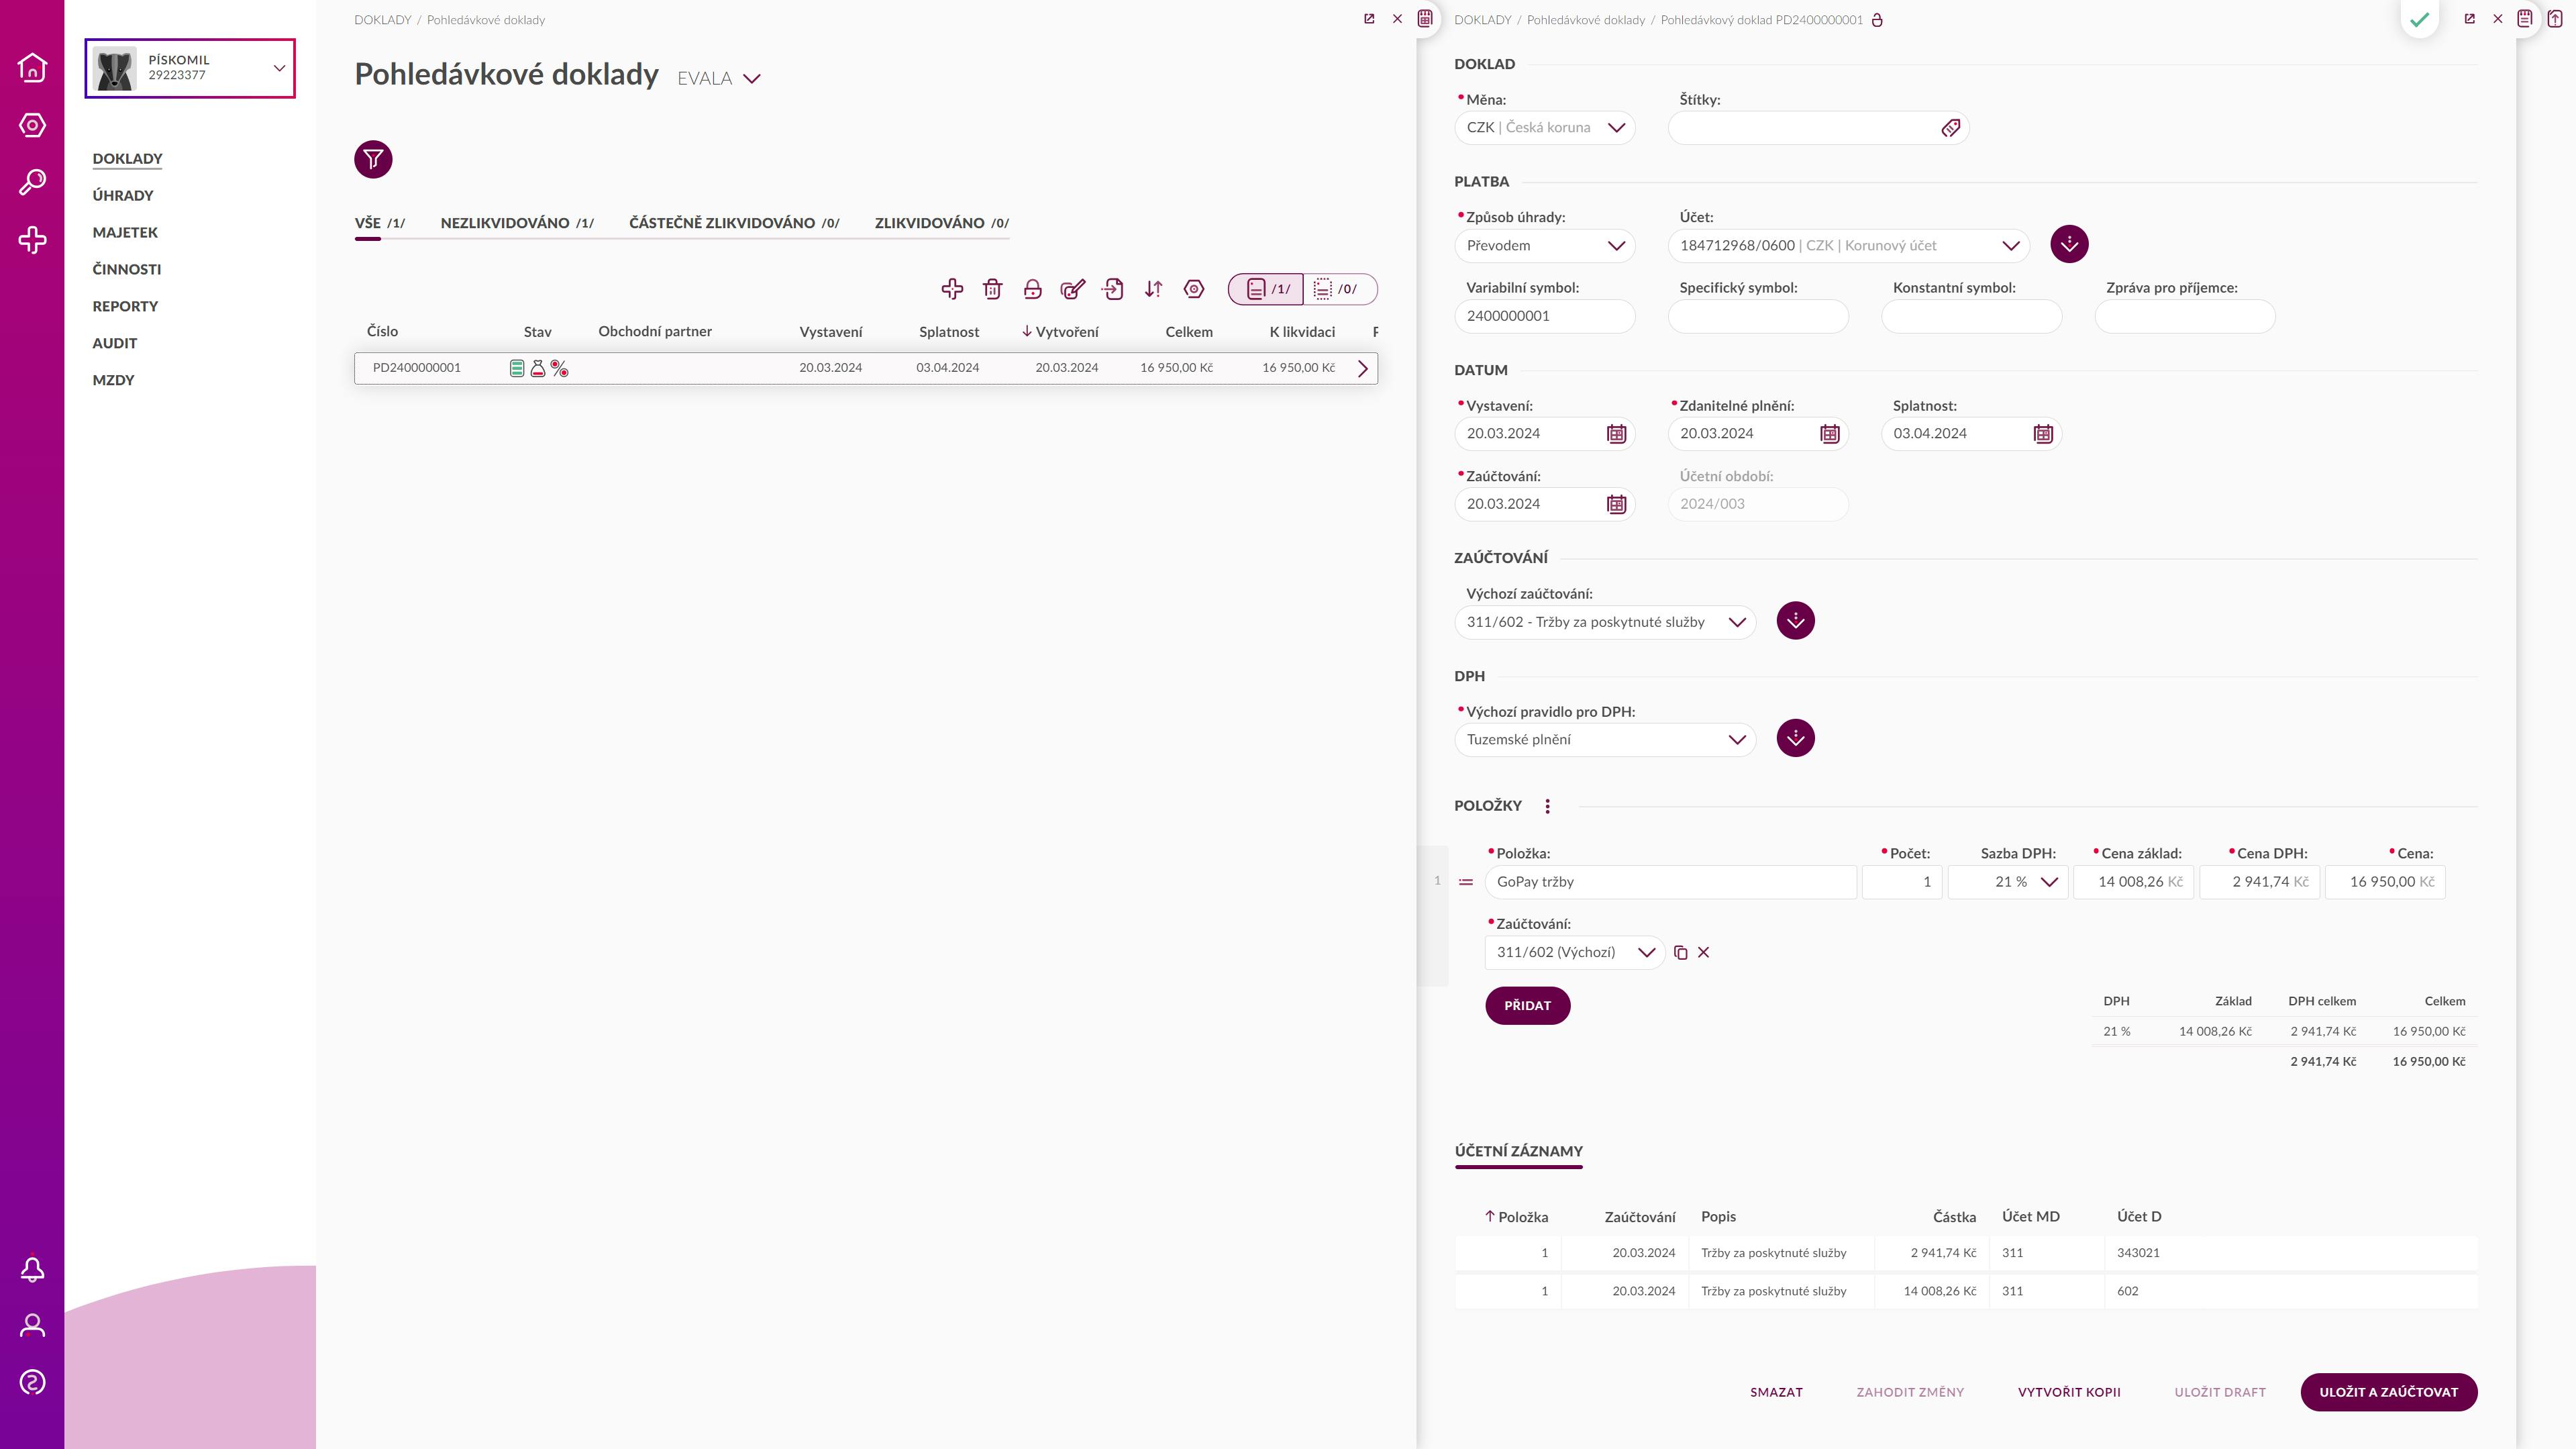Expand row PD2400000001 with chevron arrow
The height and width of the screenshot is (1449, 2576).
click(x=1362, y=368)
